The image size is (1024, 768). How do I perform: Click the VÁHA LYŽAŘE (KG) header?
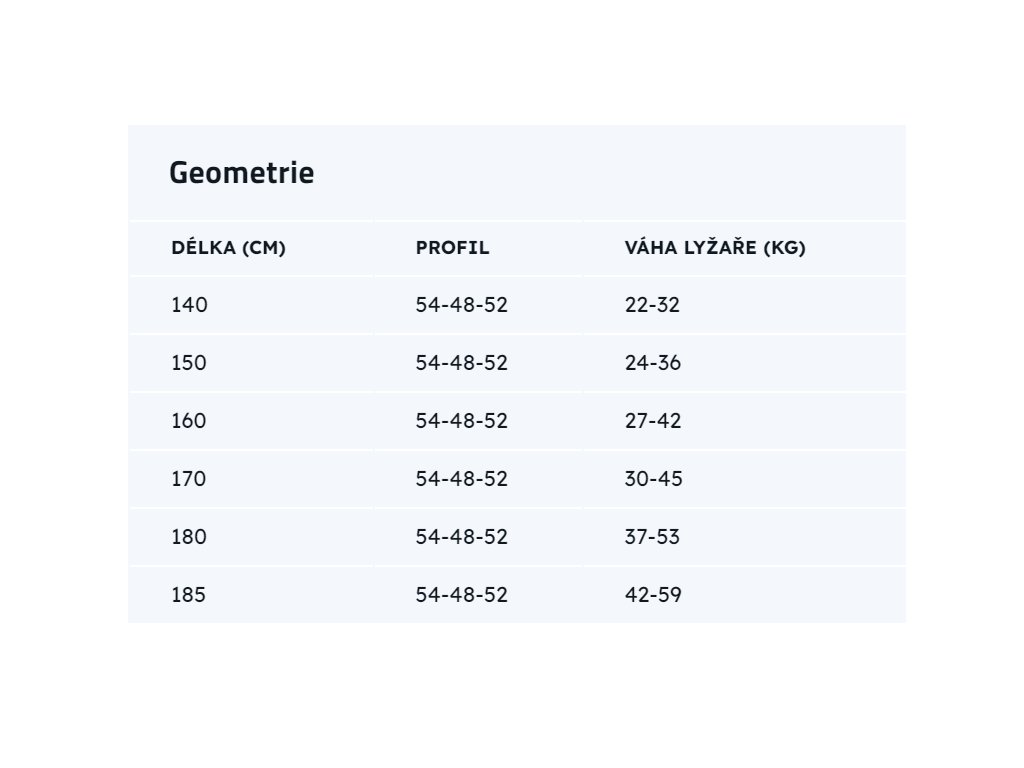tap(715, 248)
